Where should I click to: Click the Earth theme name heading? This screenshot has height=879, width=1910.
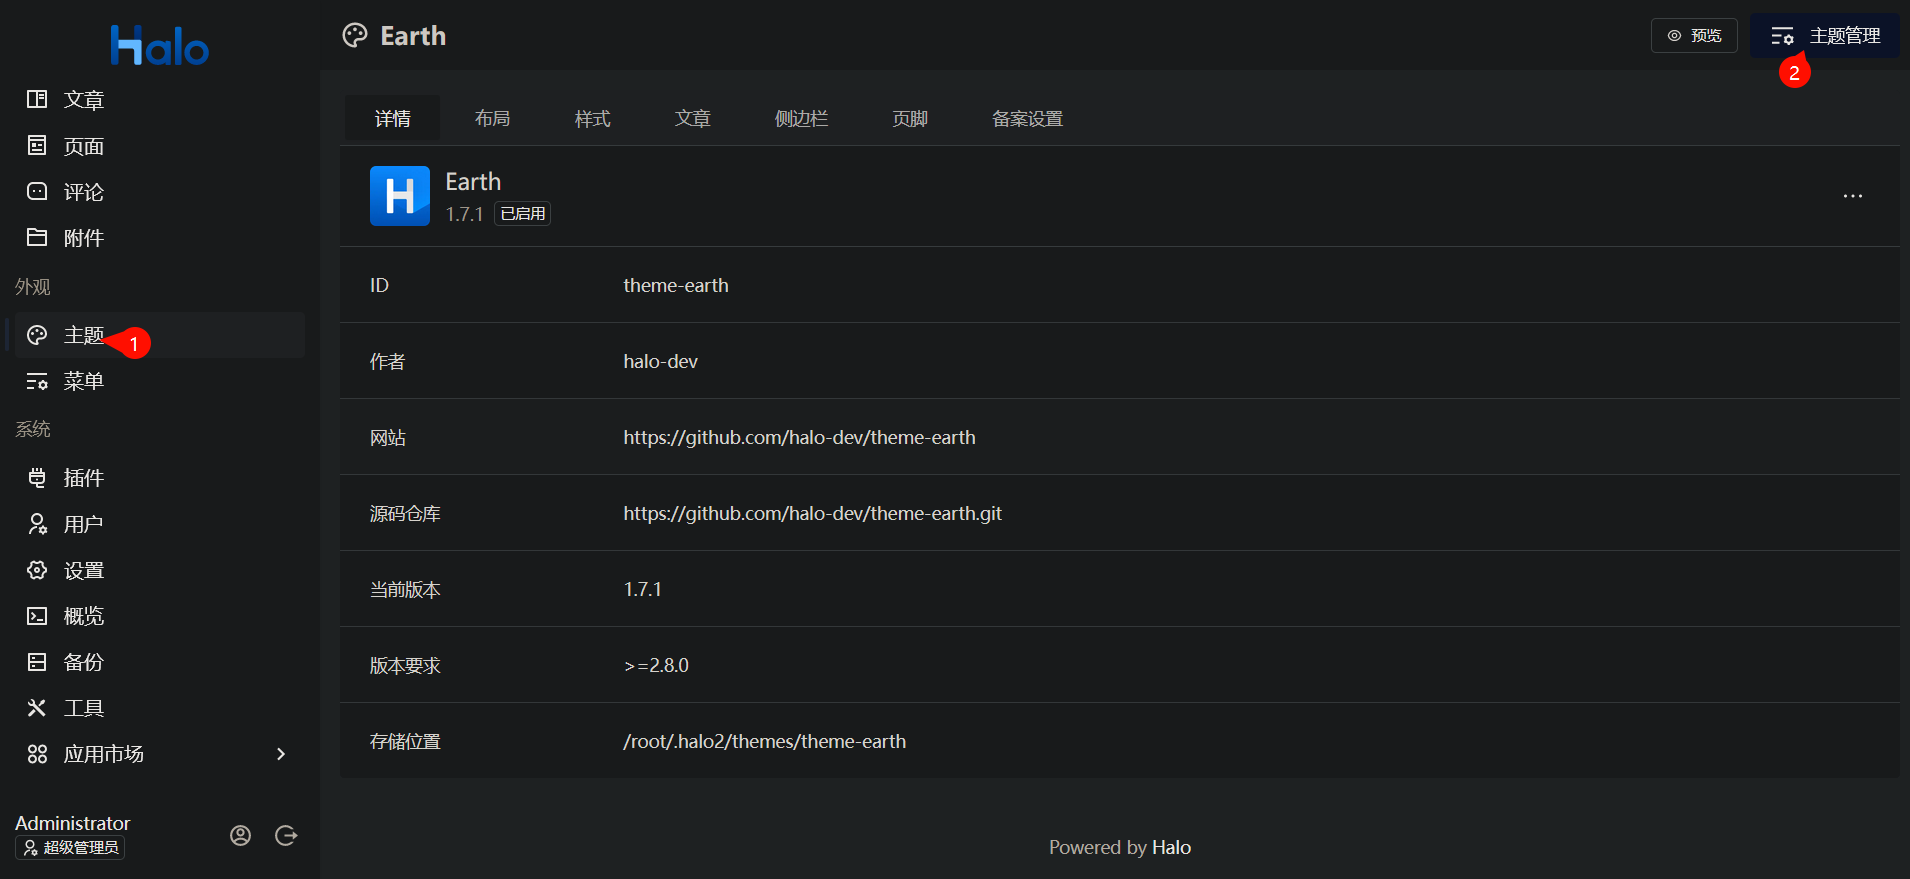tap(473, 181)
